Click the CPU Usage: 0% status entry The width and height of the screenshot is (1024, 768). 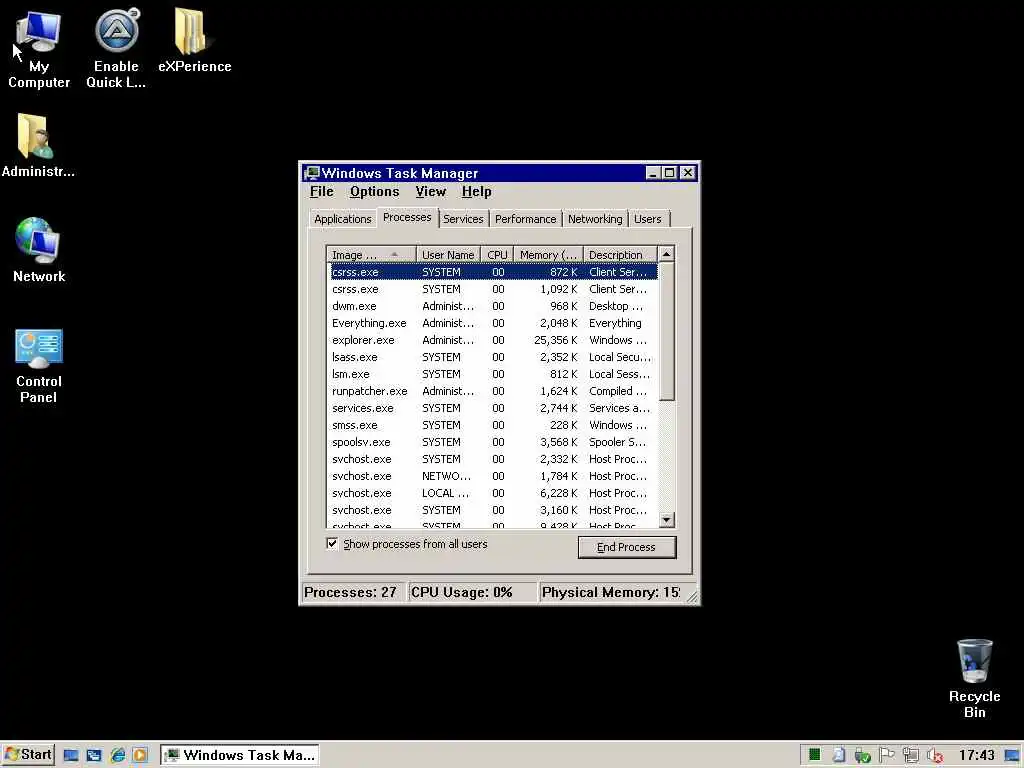pyautogui.click(x=473, y=592)
